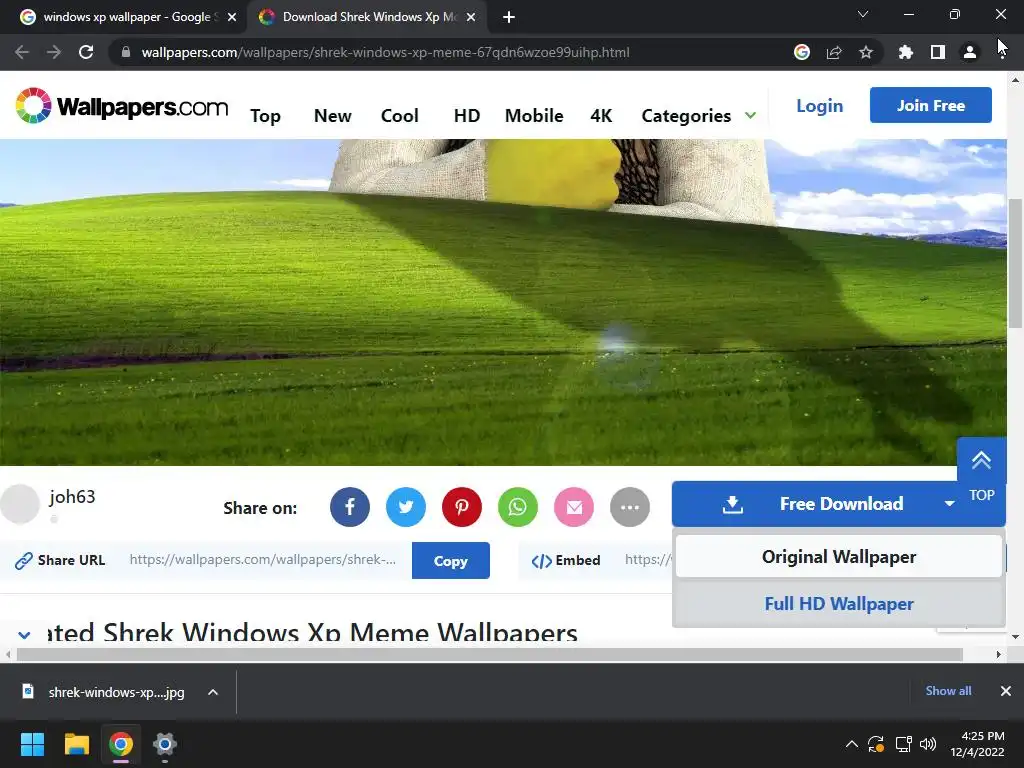Open the Cool wallpapers menu
This screenshot has height=768, width=1024.
399,116
